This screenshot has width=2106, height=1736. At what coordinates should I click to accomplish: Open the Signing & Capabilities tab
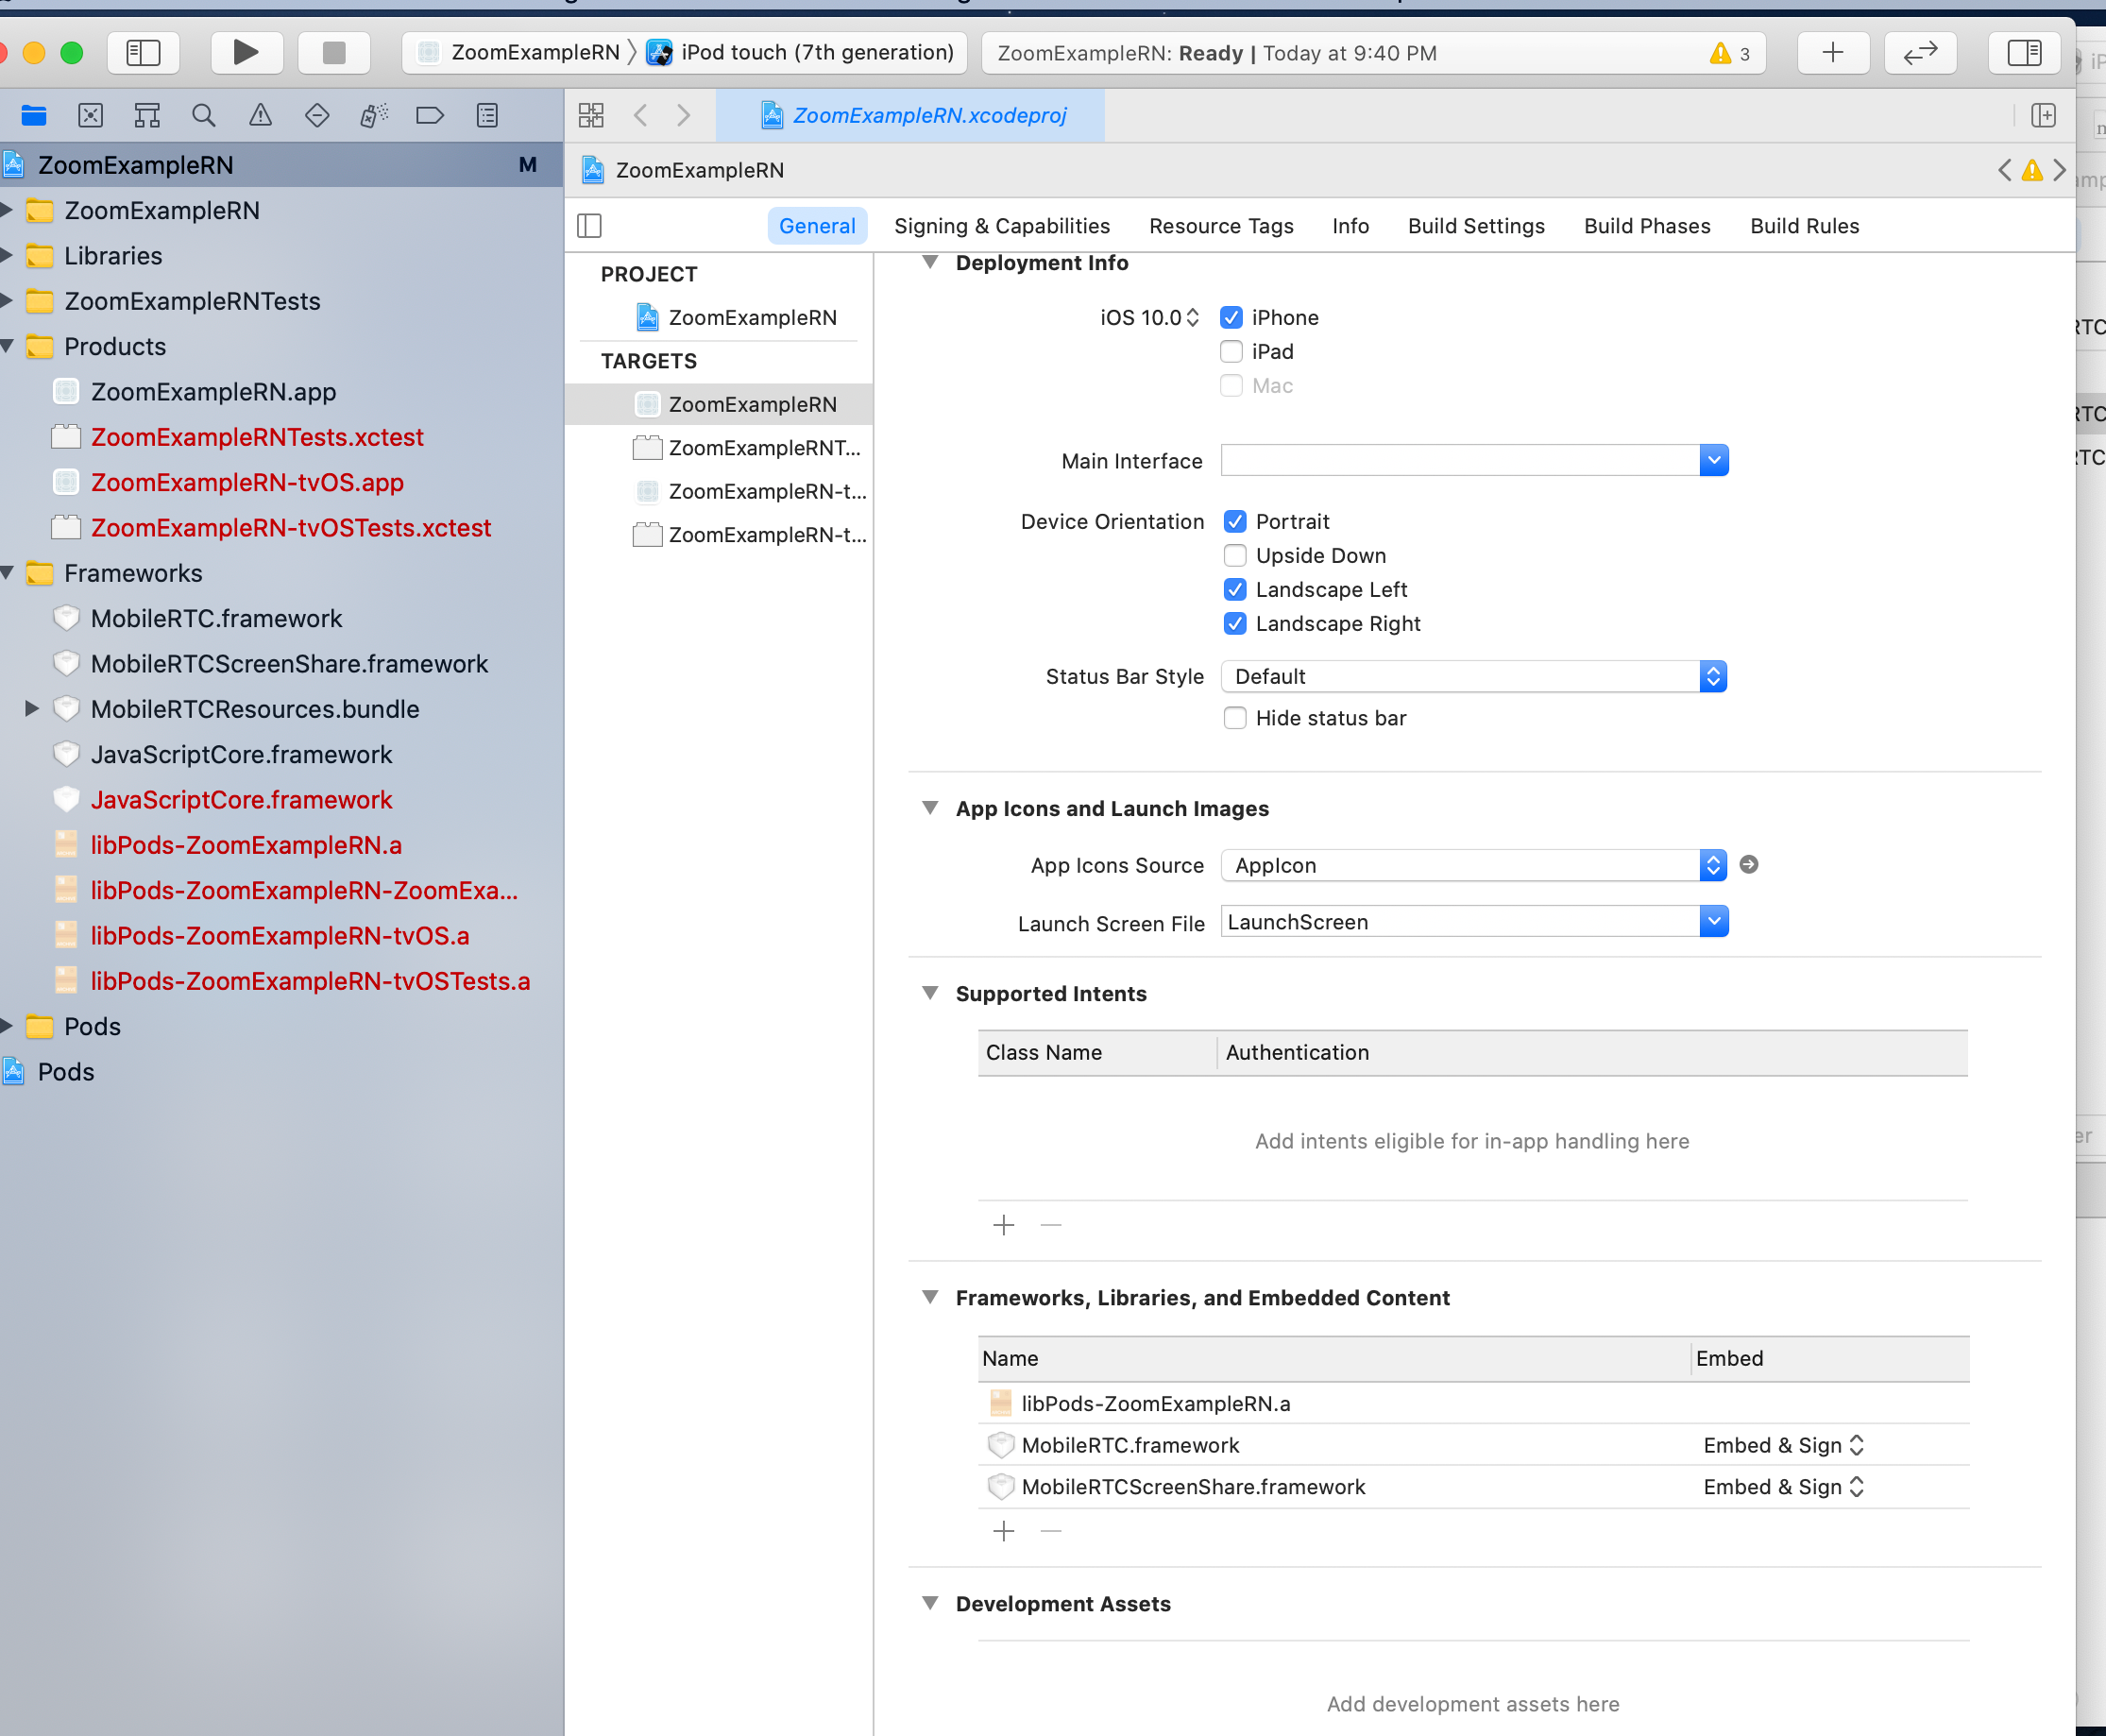point(1001,226)
